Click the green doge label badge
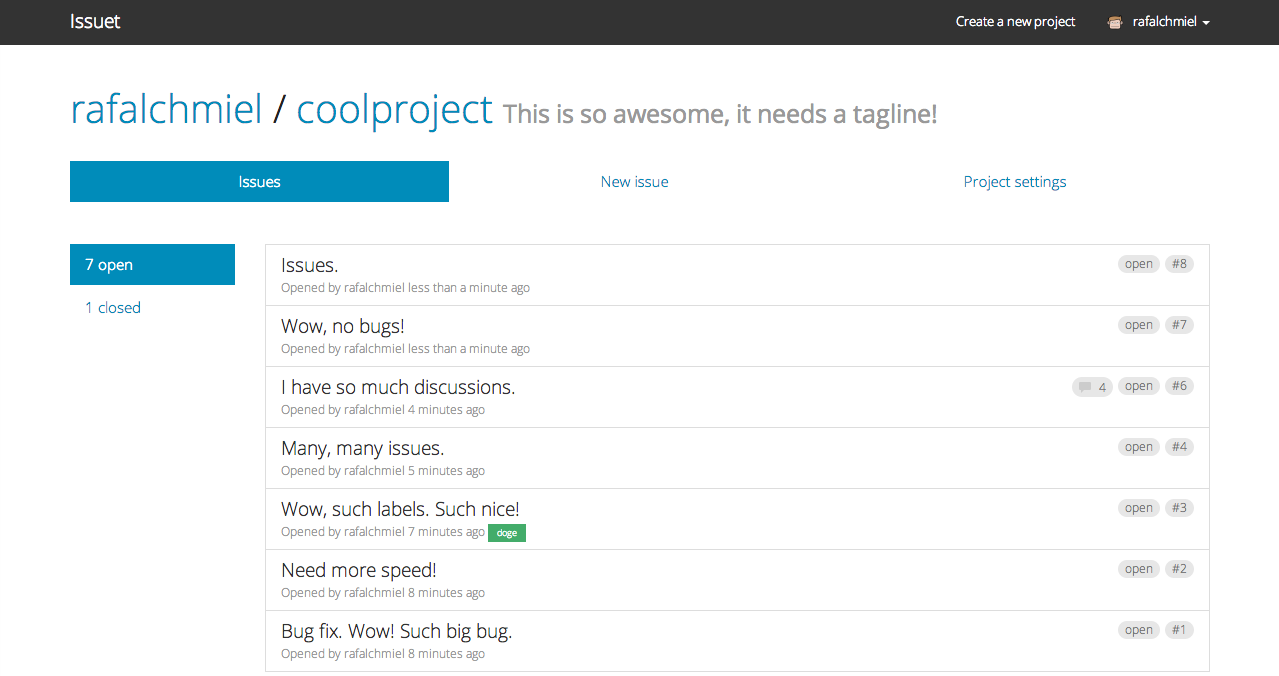Image resolution: width=1279 pixels, height=676 pixels. 507,533
